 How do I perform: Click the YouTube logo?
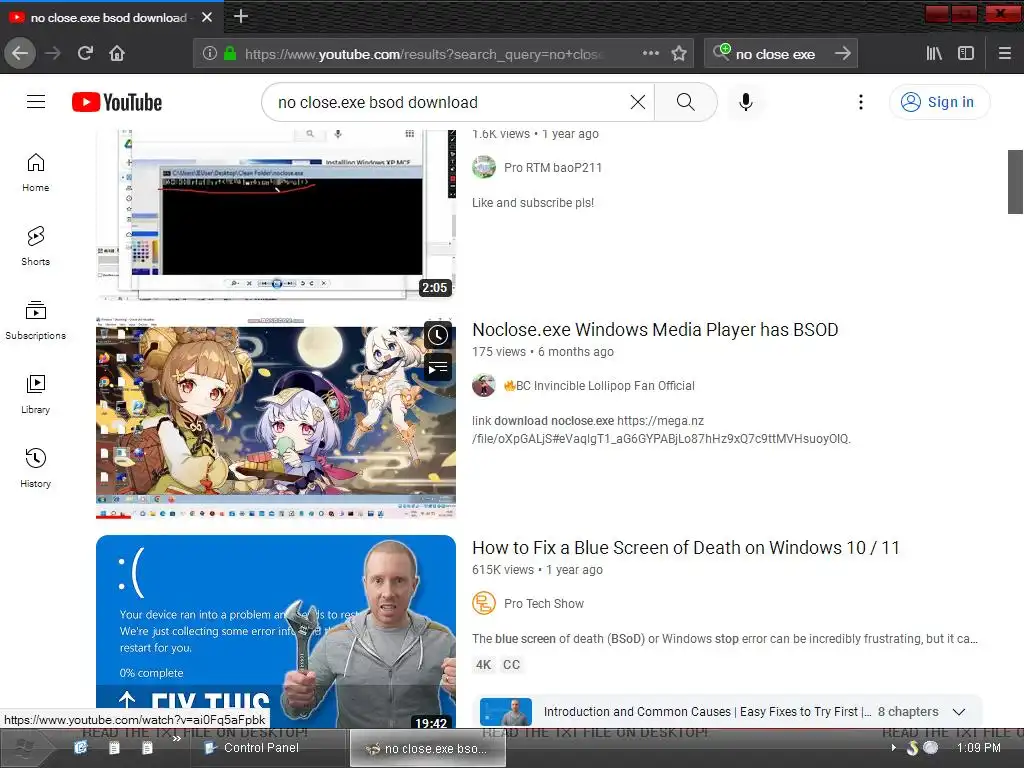coord(117,102)
